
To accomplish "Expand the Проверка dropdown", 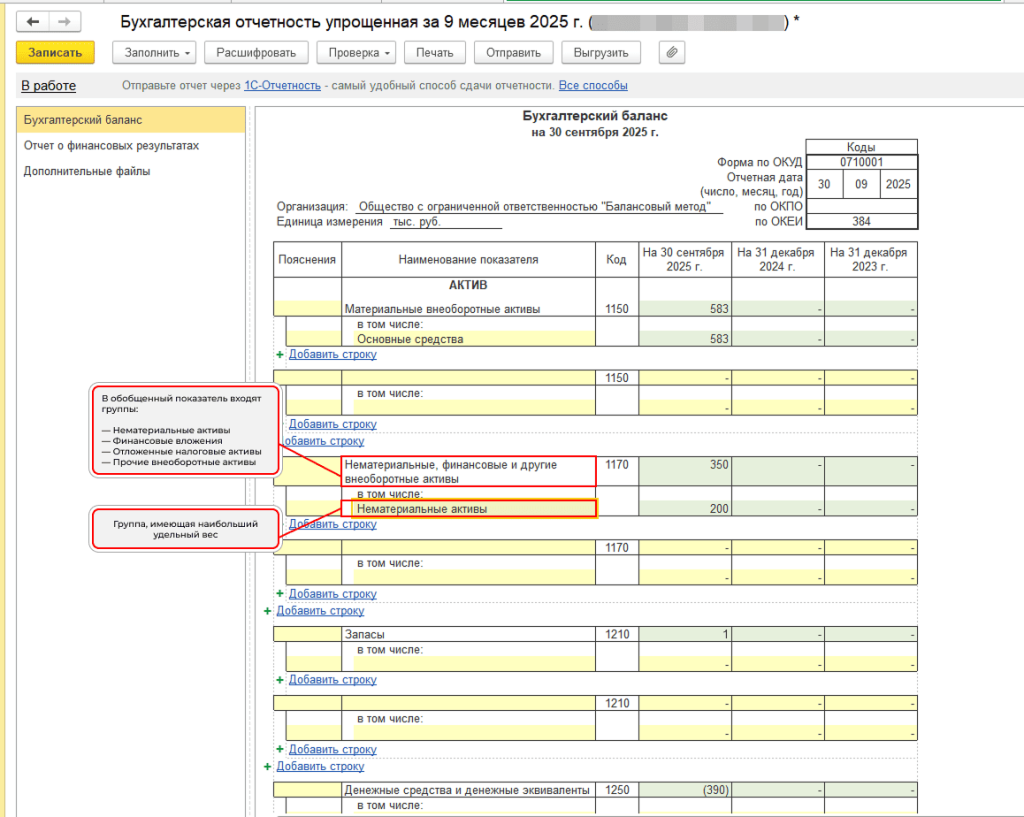I will point(356,53).
